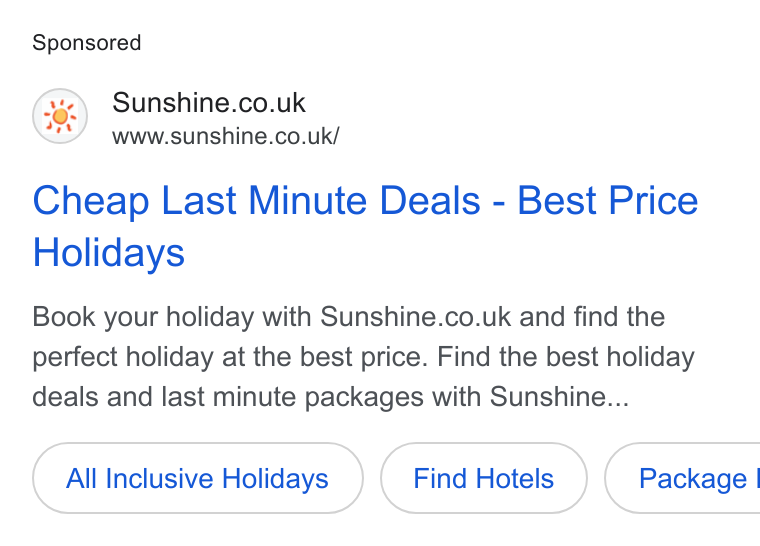Image resolution: width=760 pixels, height=546 pixels.
Task: Click "packages with" in the description
Action: (393, 398)
